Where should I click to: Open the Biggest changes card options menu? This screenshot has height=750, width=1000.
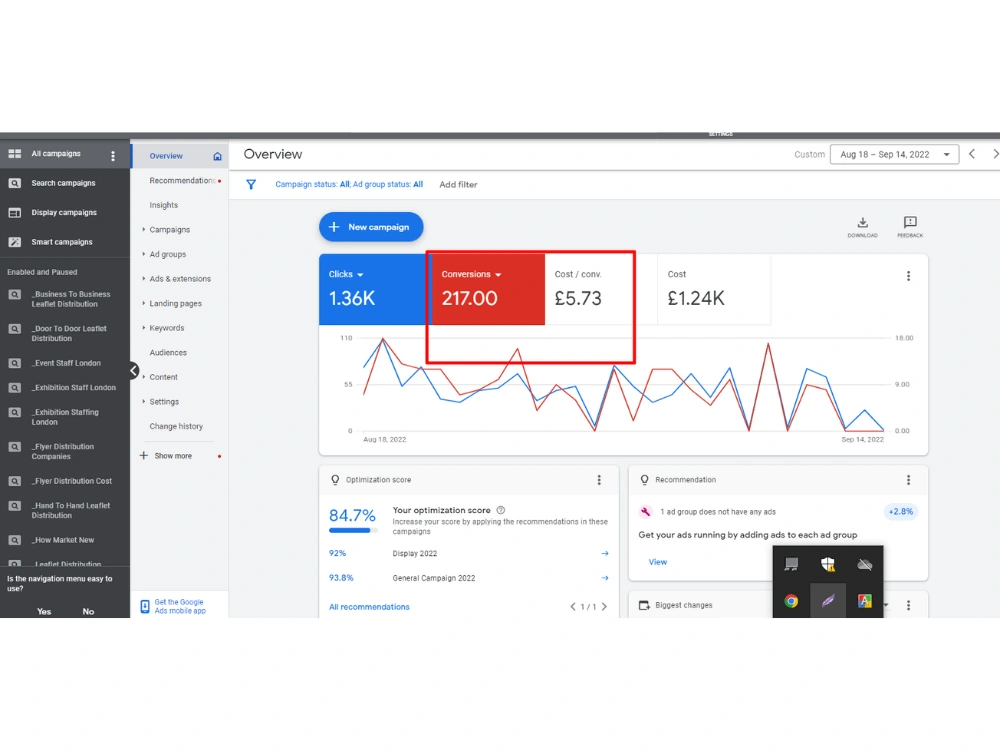pos(908,605)
